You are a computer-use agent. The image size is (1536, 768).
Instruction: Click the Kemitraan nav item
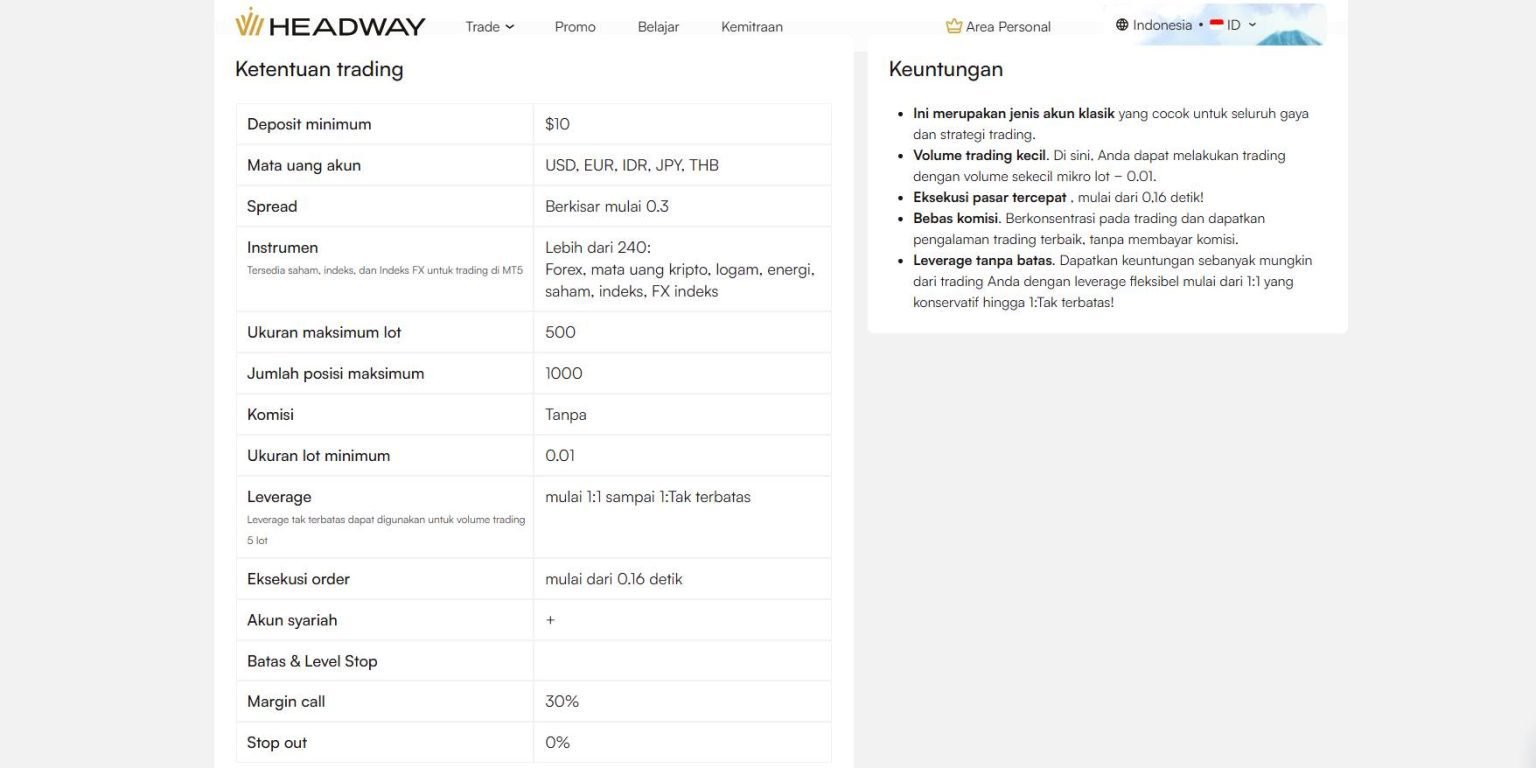pyautogui.click(x=751, y=27)
